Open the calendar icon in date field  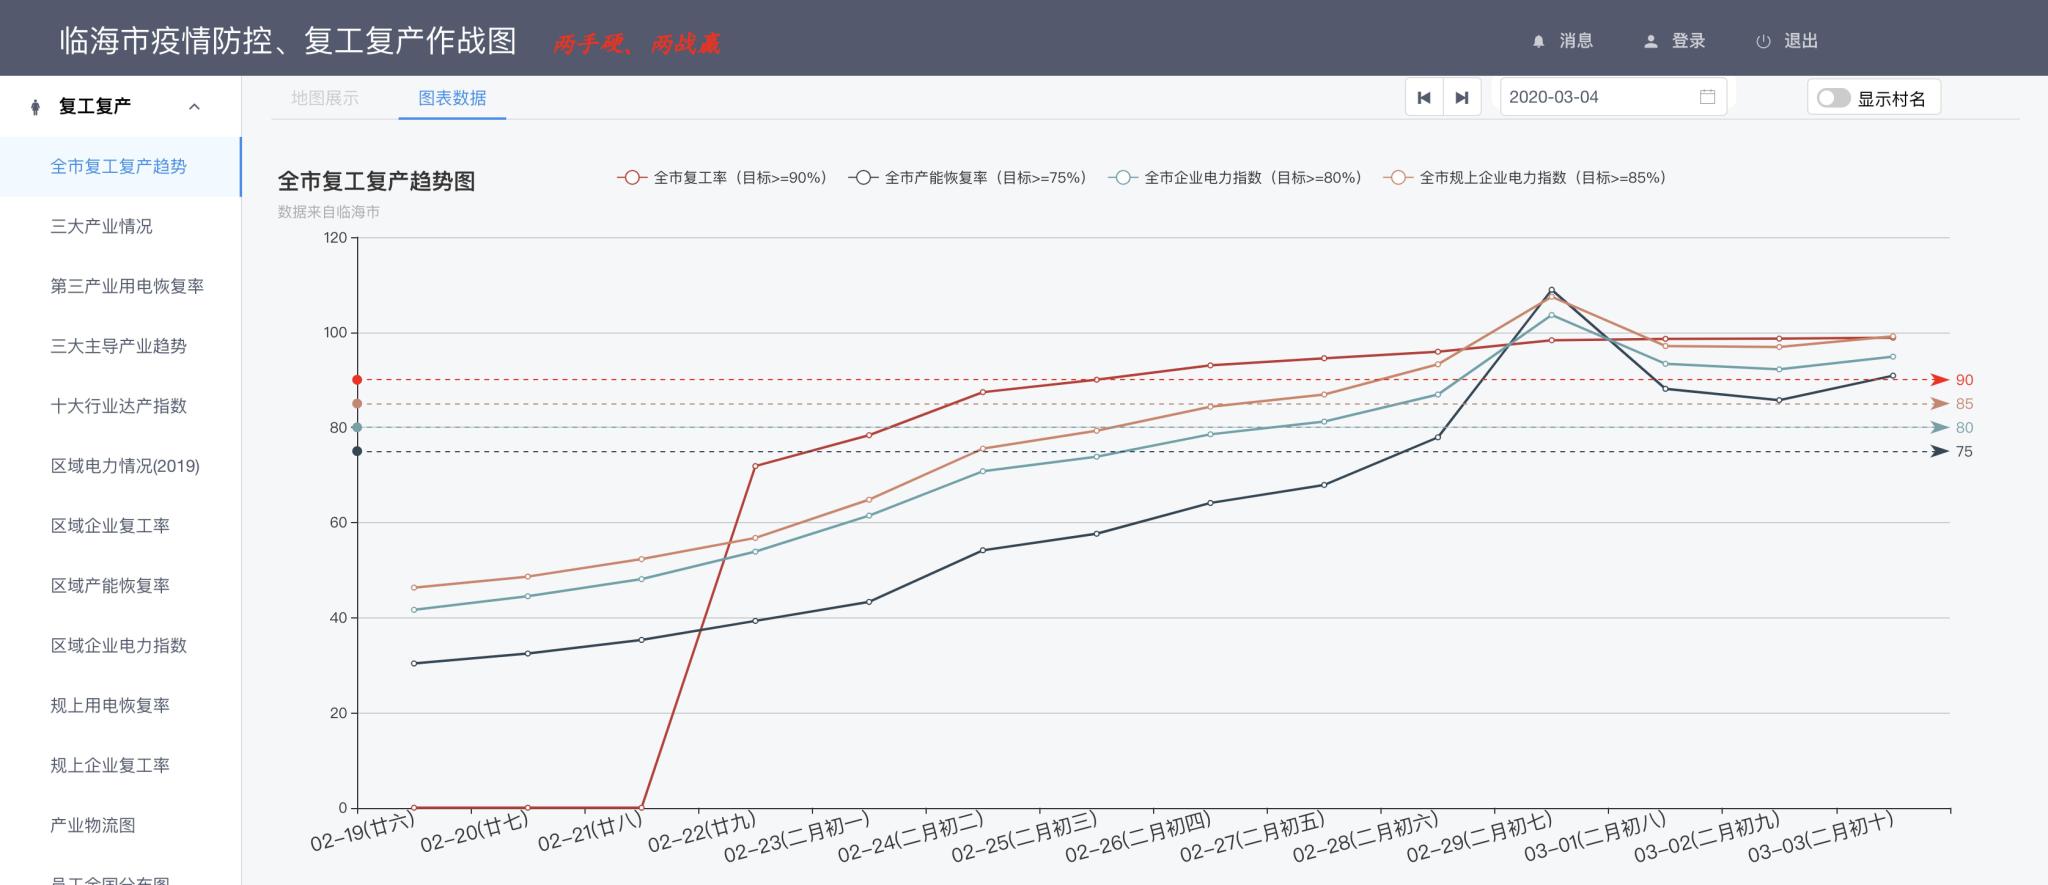click(1707, 97)
